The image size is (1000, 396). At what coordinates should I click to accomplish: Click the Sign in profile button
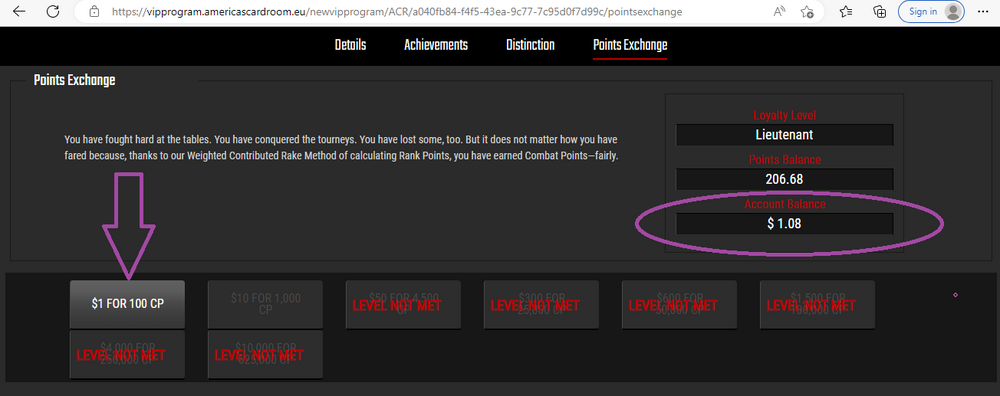point(930,11)
